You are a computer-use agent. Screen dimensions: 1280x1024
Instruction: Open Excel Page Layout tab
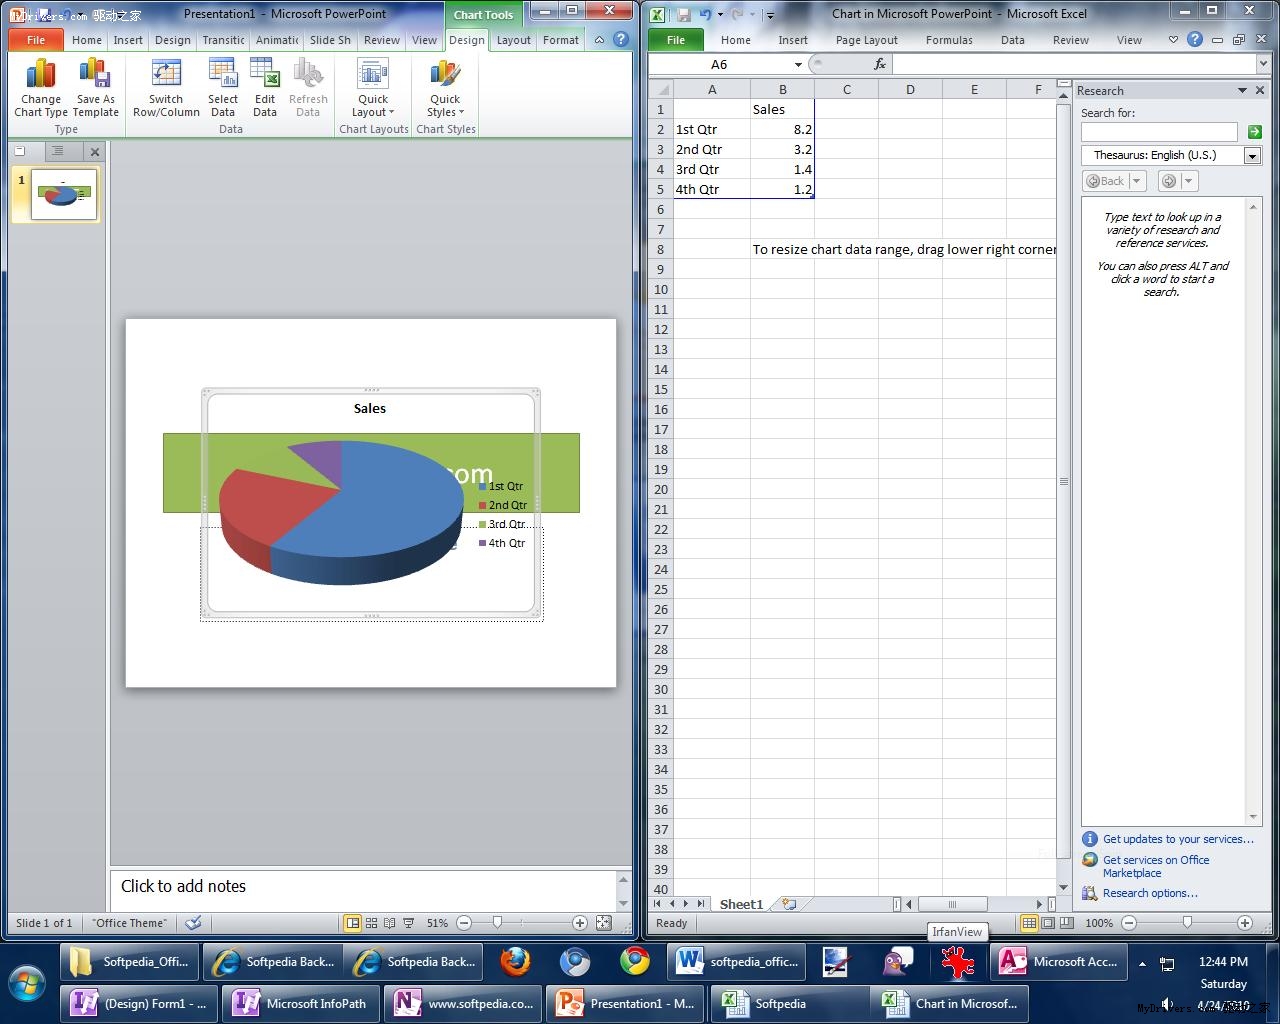867,40
